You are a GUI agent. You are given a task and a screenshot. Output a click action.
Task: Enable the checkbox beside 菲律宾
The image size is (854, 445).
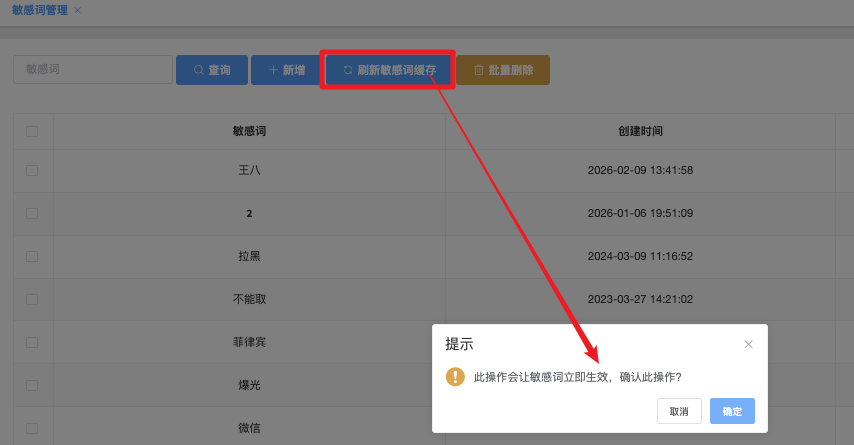point(32,342)
